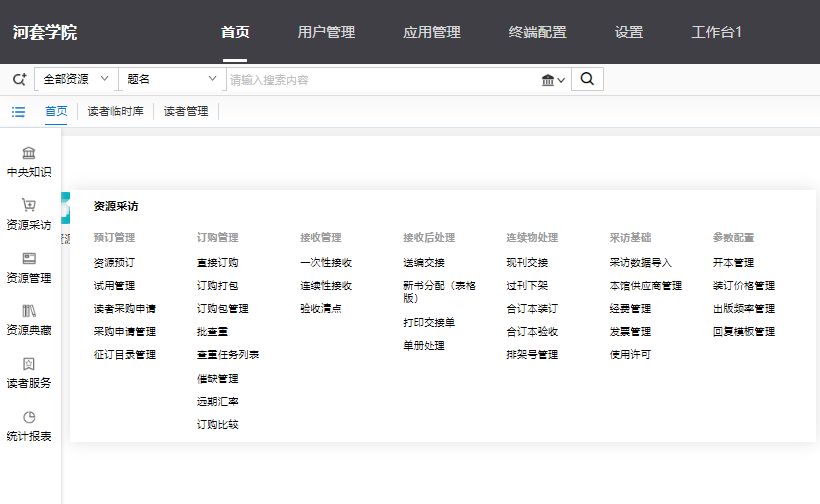This screenshot has height=504, width=820.
Task: Click the advanced search icon left of 全部资源
Action: pyautogui.click(x=18, y=79)
